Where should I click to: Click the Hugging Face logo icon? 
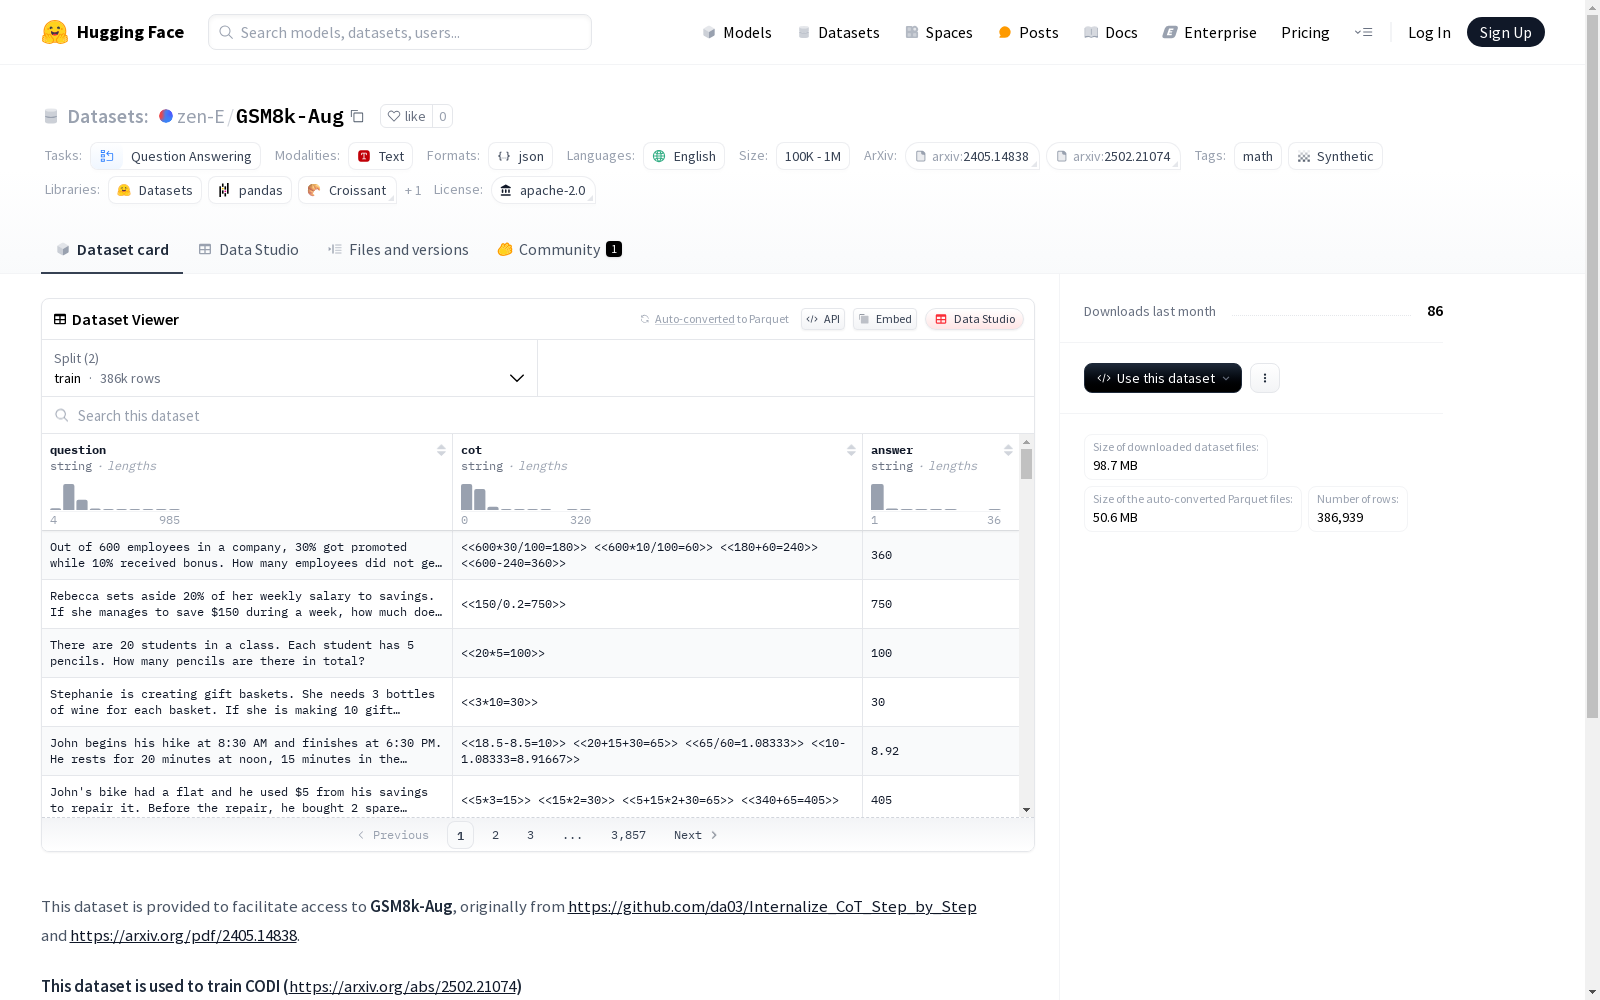pyautogui.click(x=55, y=32)
